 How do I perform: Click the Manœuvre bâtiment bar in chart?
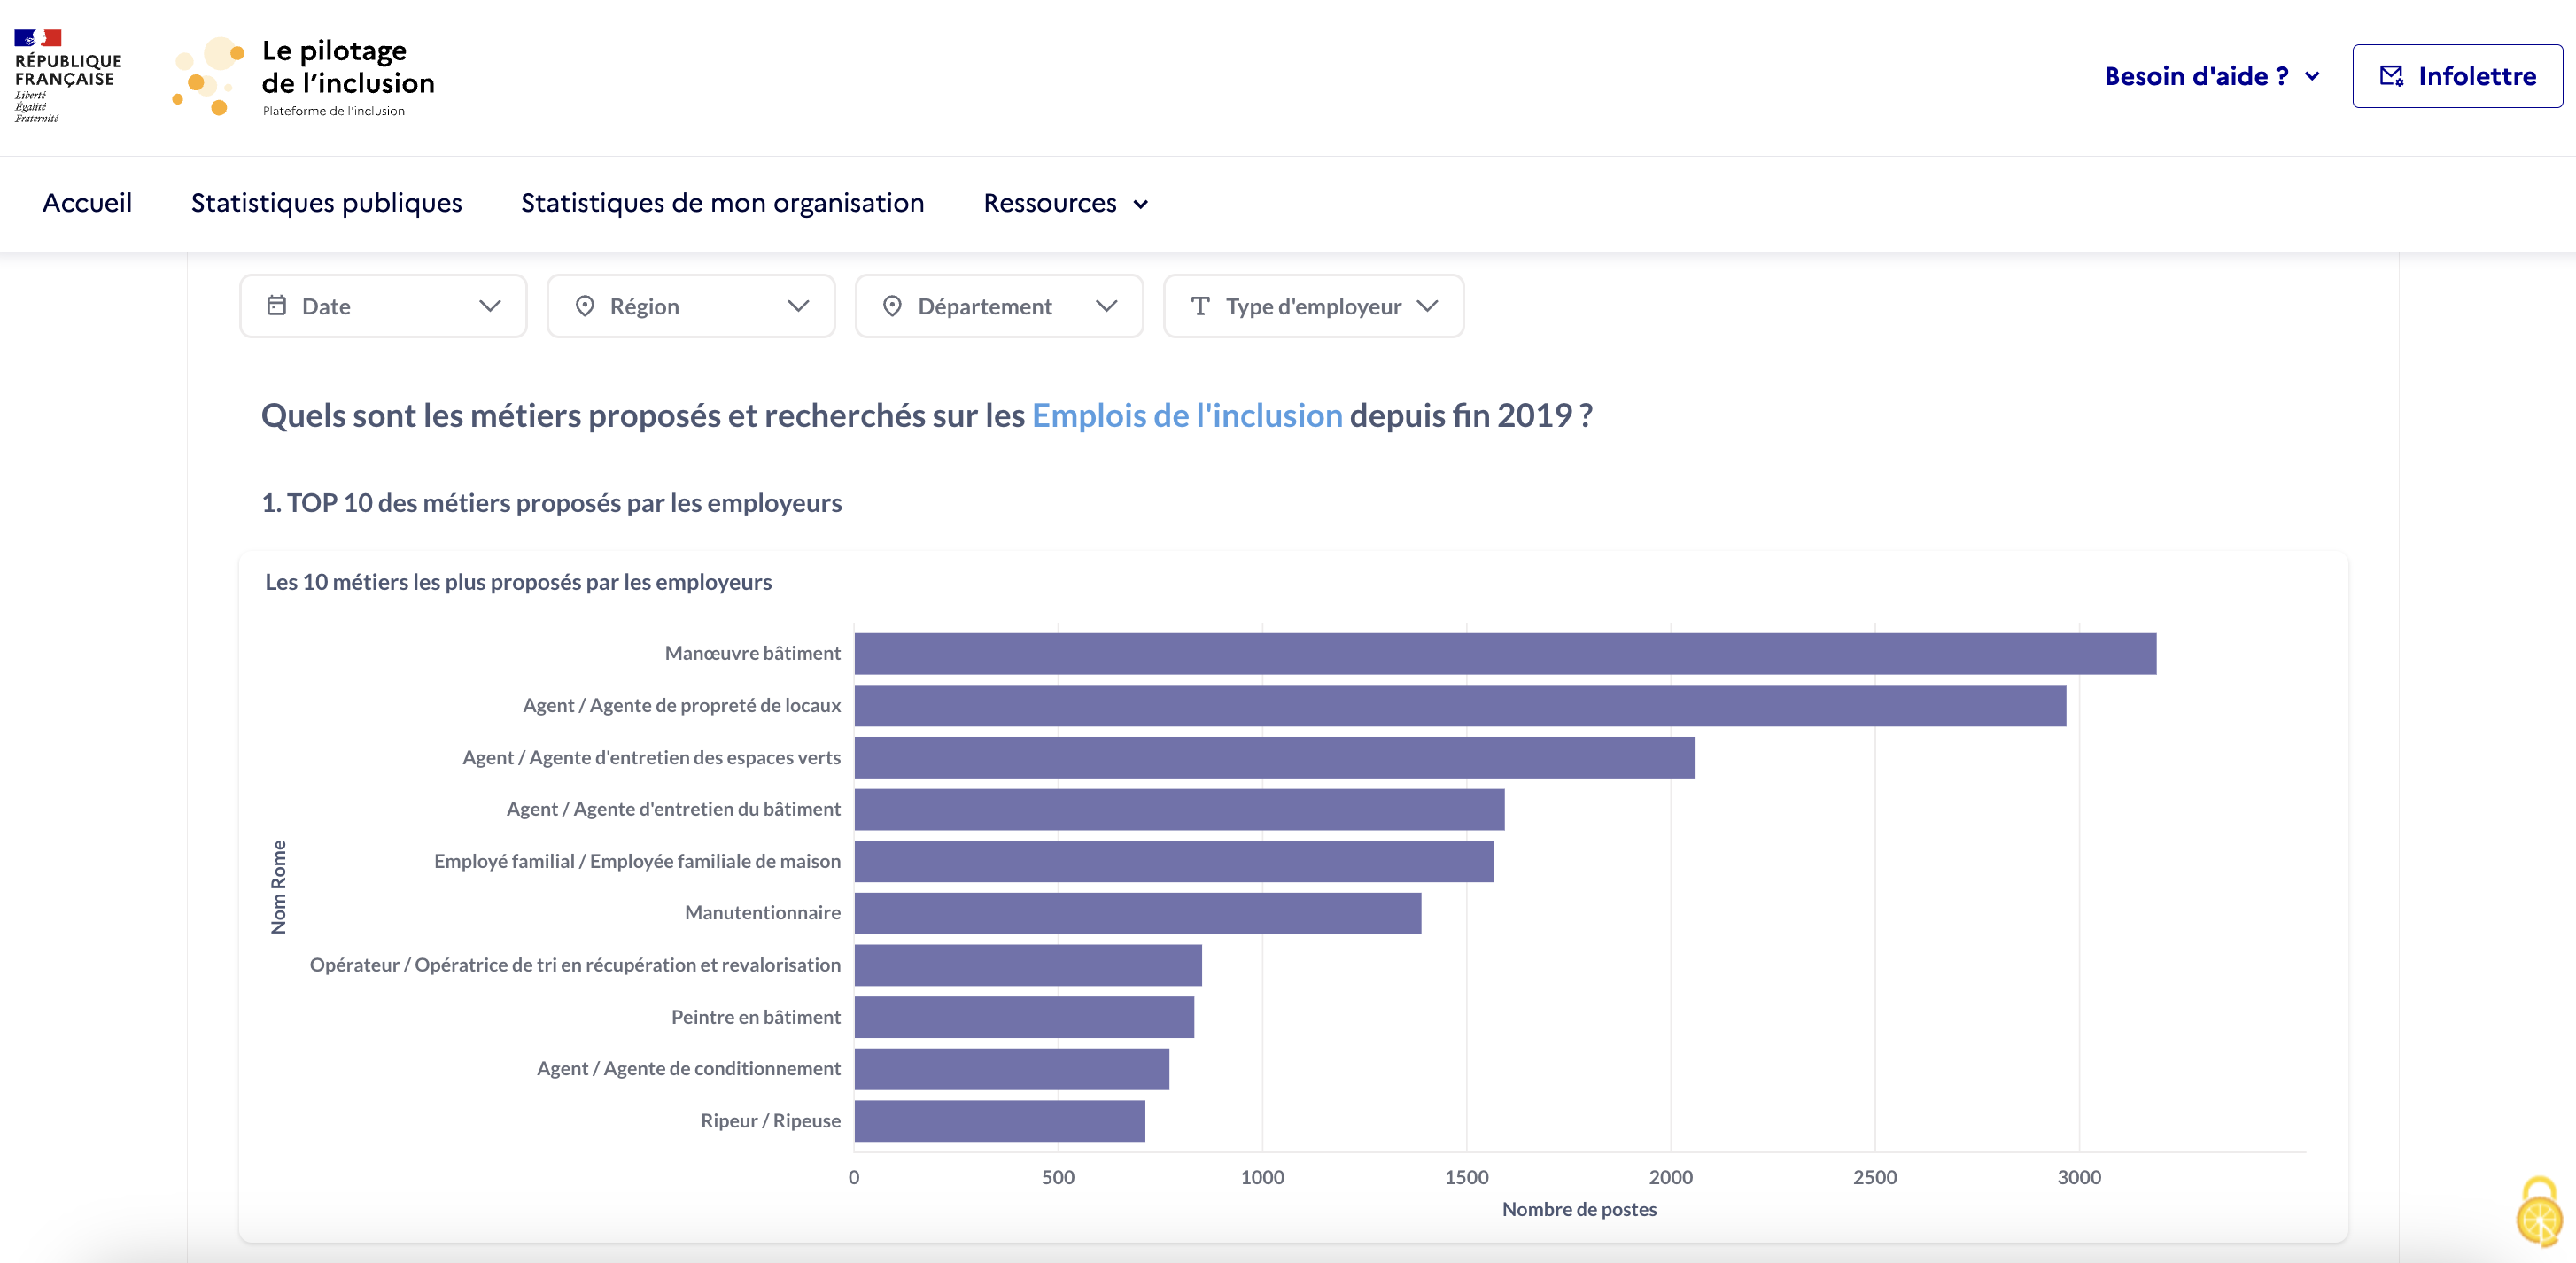[x=1504, y=654]
